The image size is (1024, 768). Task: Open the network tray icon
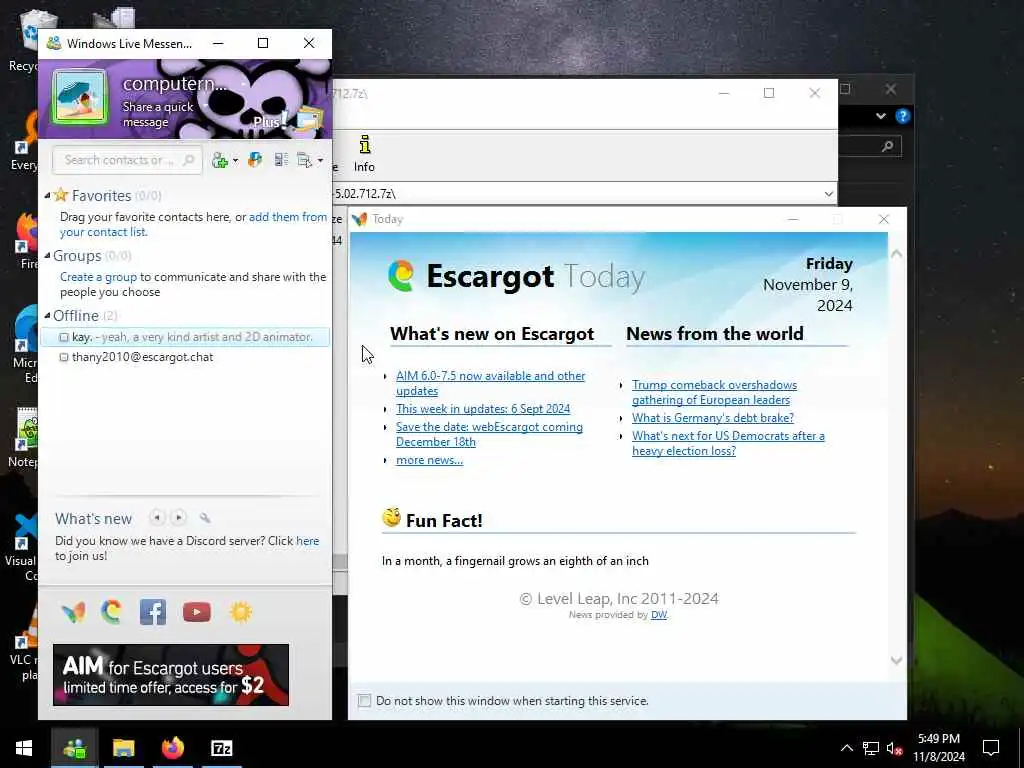click(871, 748)
